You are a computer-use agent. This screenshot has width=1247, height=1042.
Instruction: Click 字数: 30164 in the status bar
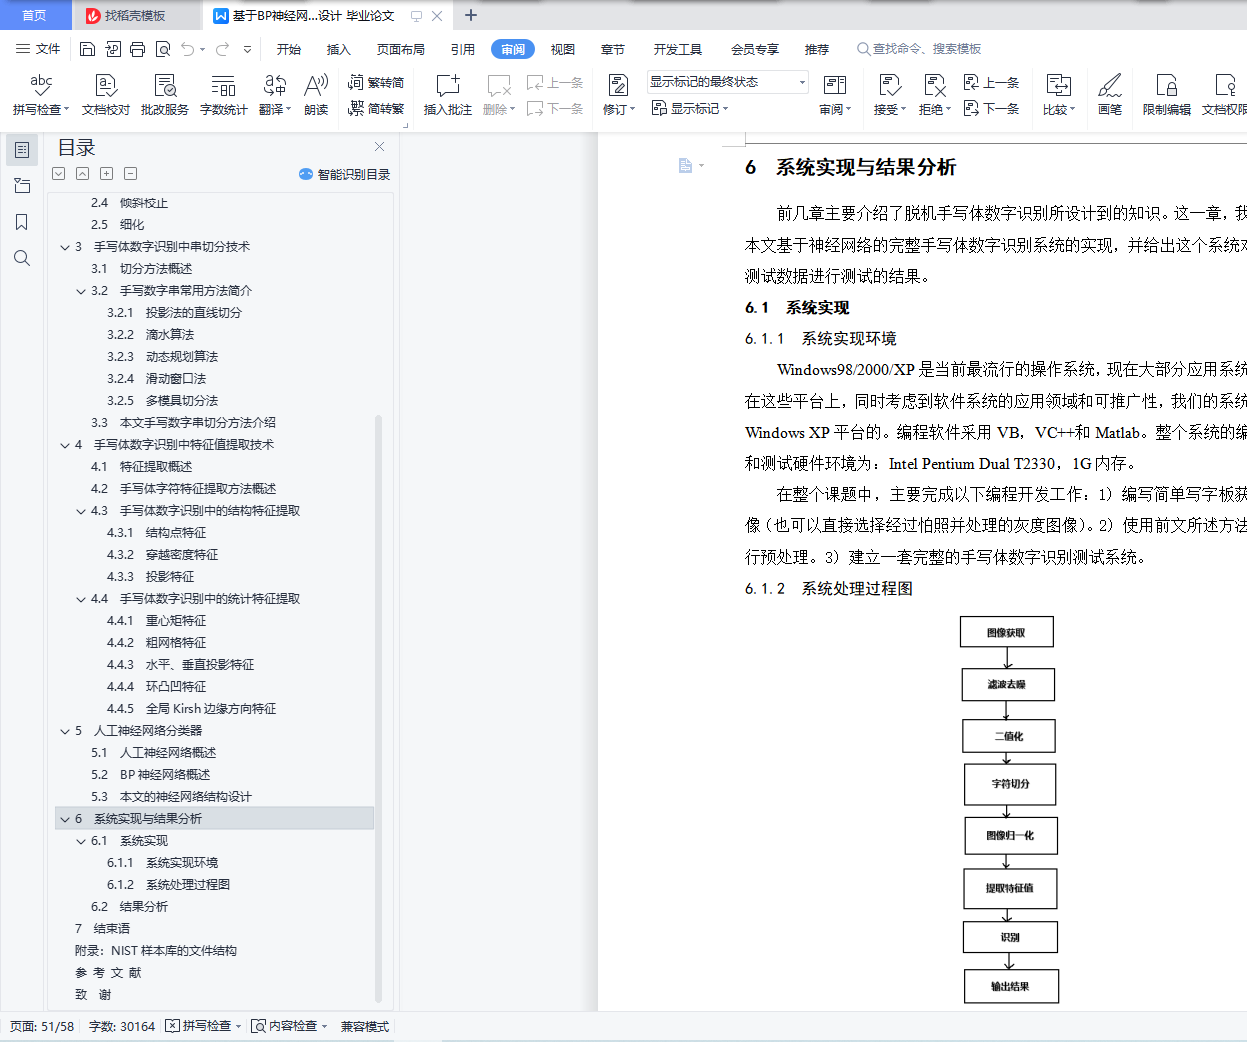click(122, 1026)
